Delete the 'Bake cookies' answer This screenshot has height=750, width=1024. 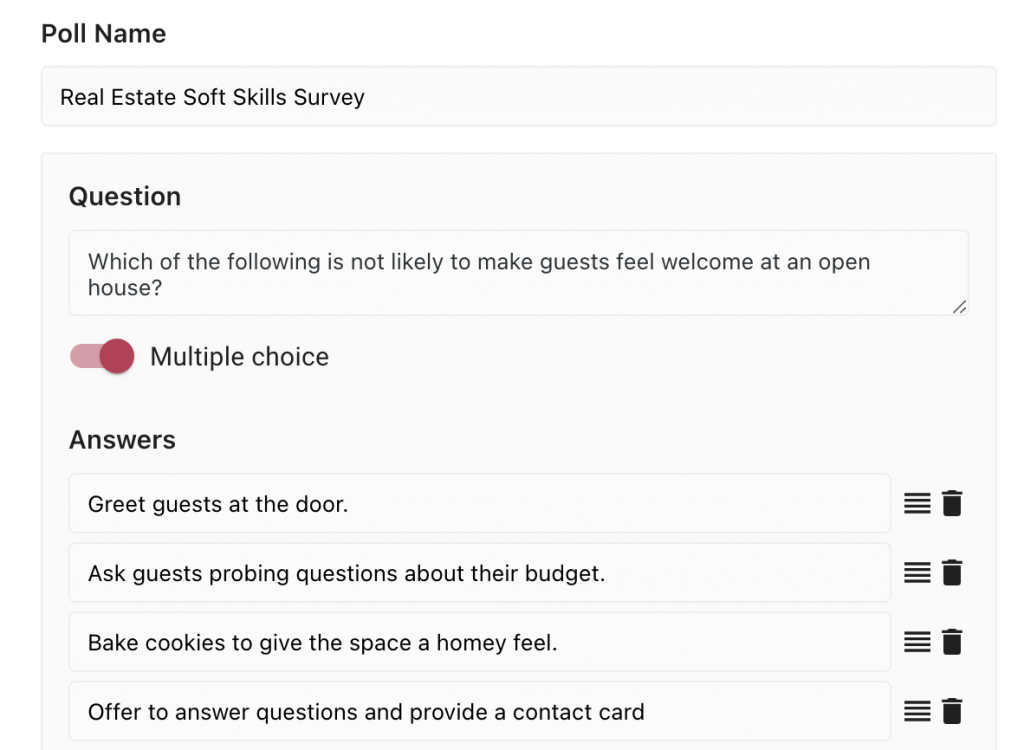[x=951, y=642]
